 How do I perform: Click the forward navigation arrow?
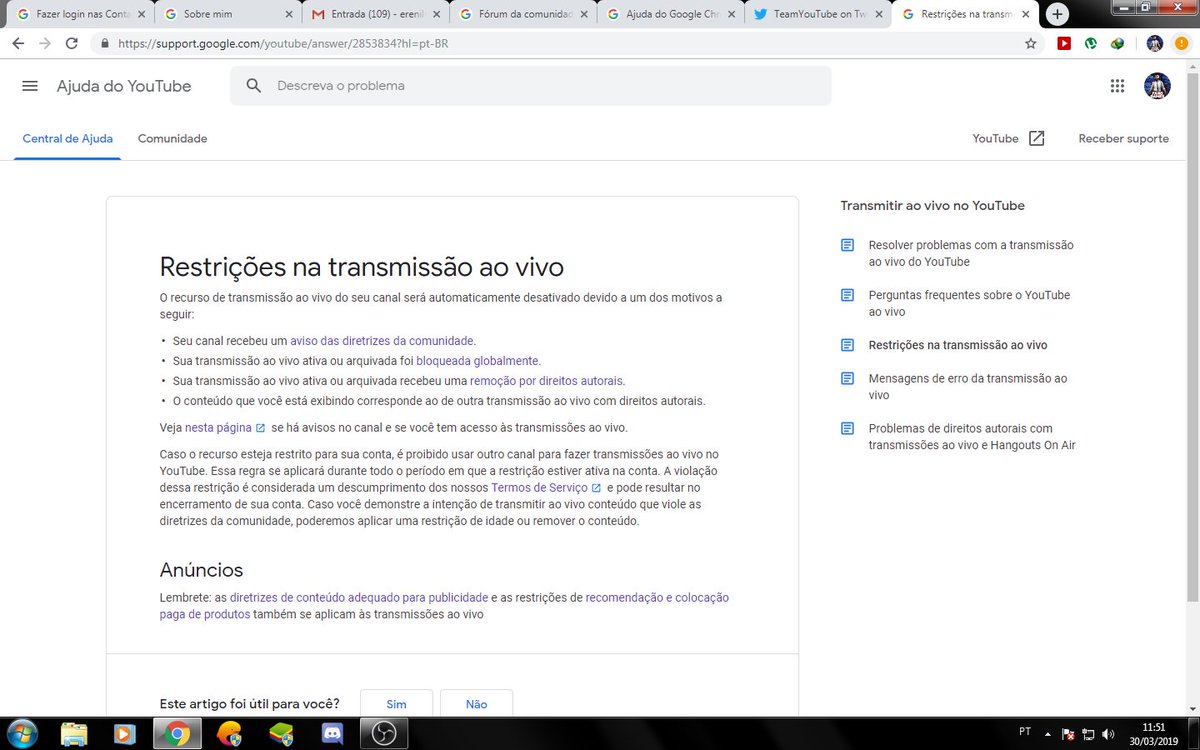[45, 44]
